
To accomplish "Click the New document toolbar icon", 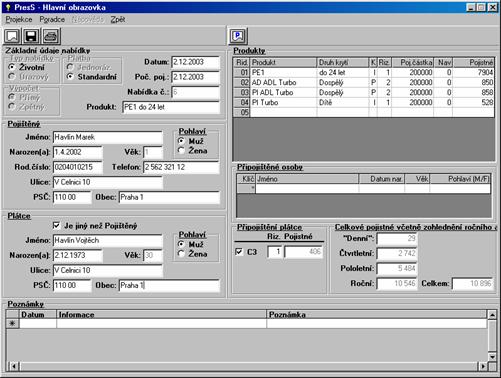I will pyautogui.click(x=12, y=36).
